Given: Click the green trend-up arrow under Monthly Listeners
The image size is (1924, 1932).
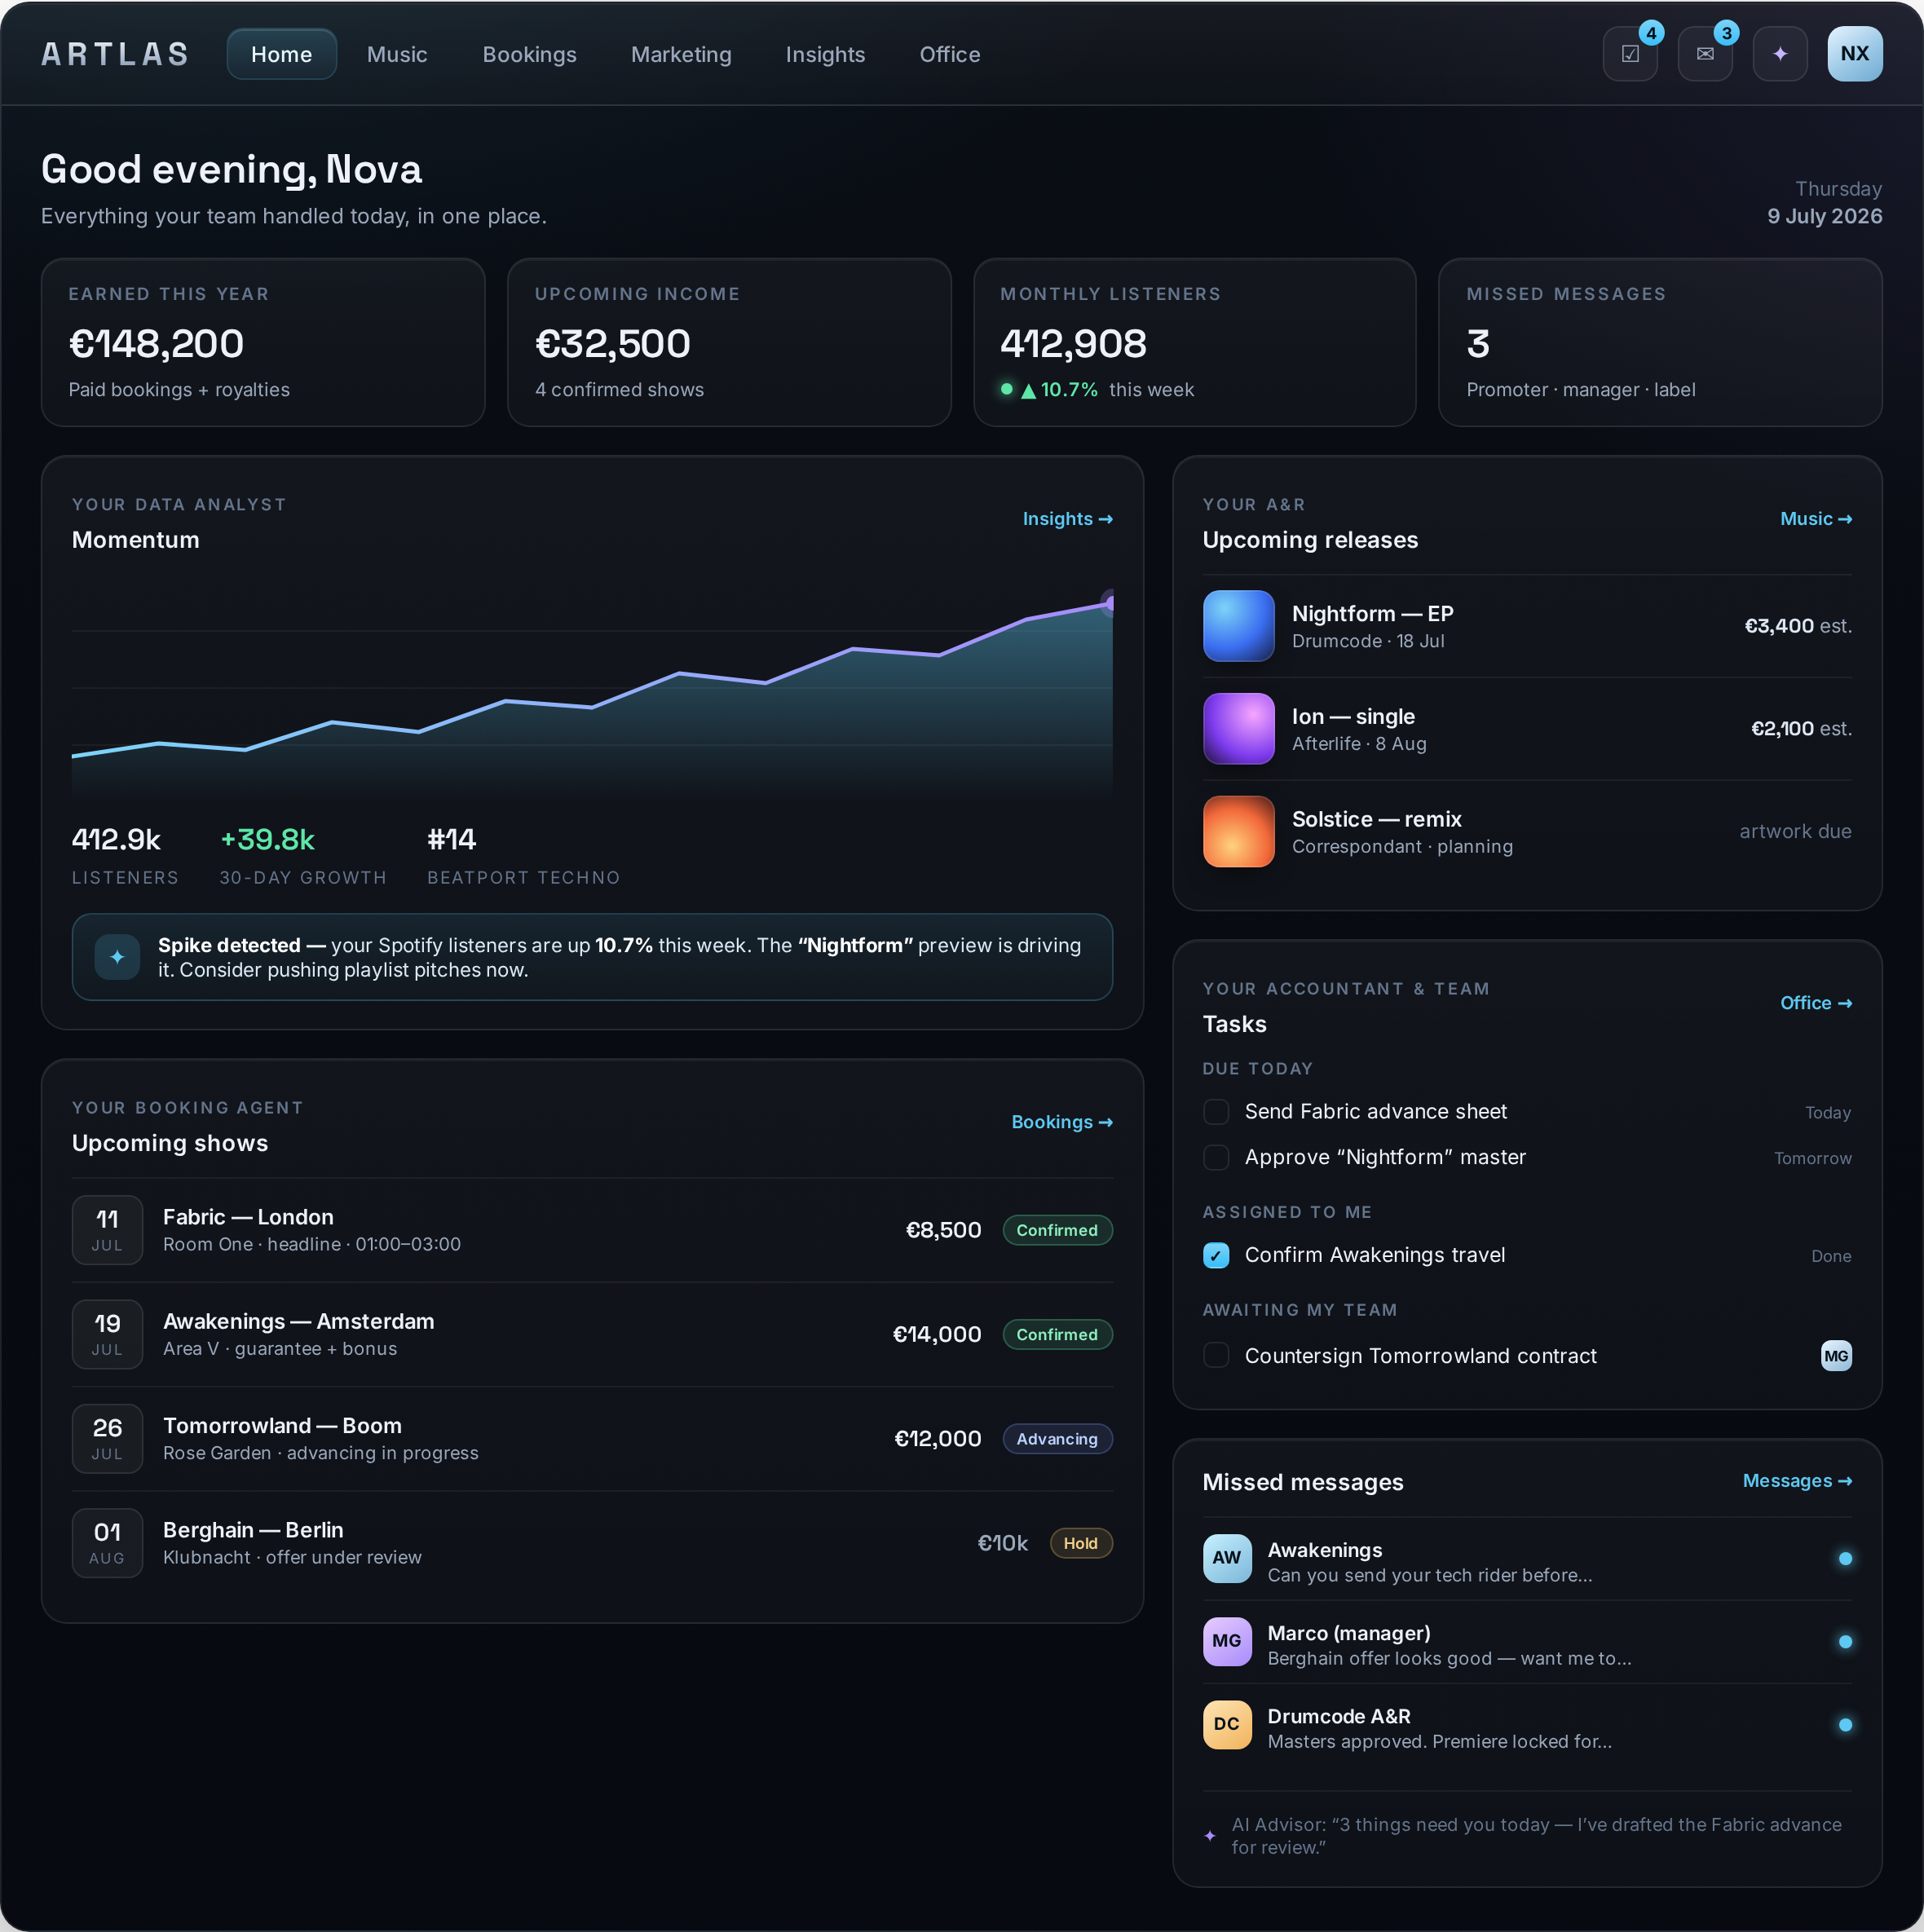Looking at the screenshot, I should click(x=1028, y=390).
